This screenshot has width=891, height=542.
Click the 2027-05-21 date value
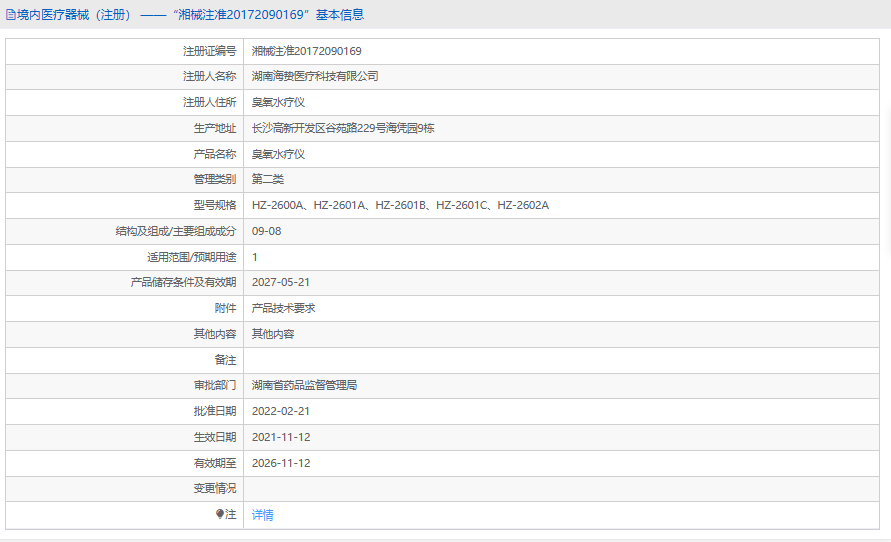281,282
